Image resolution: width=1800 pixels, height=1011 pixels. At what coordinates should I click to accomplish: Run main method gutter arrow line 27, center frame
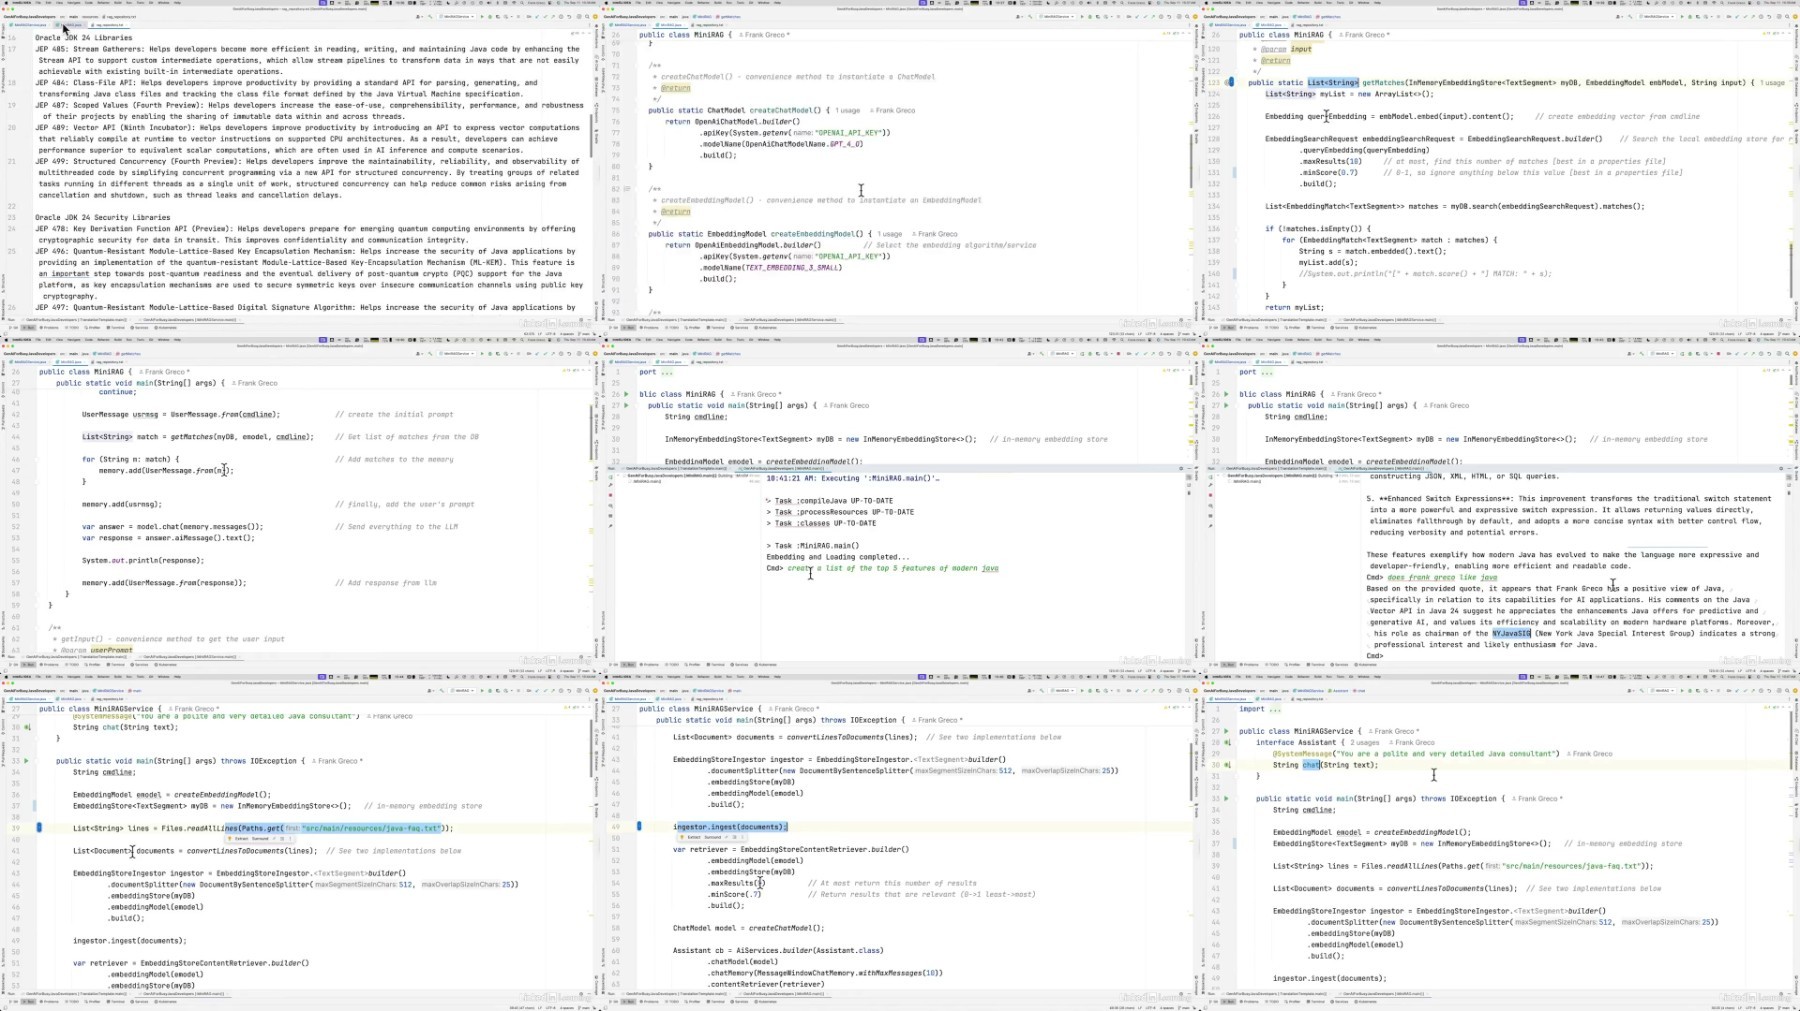(x=627, y=405)
